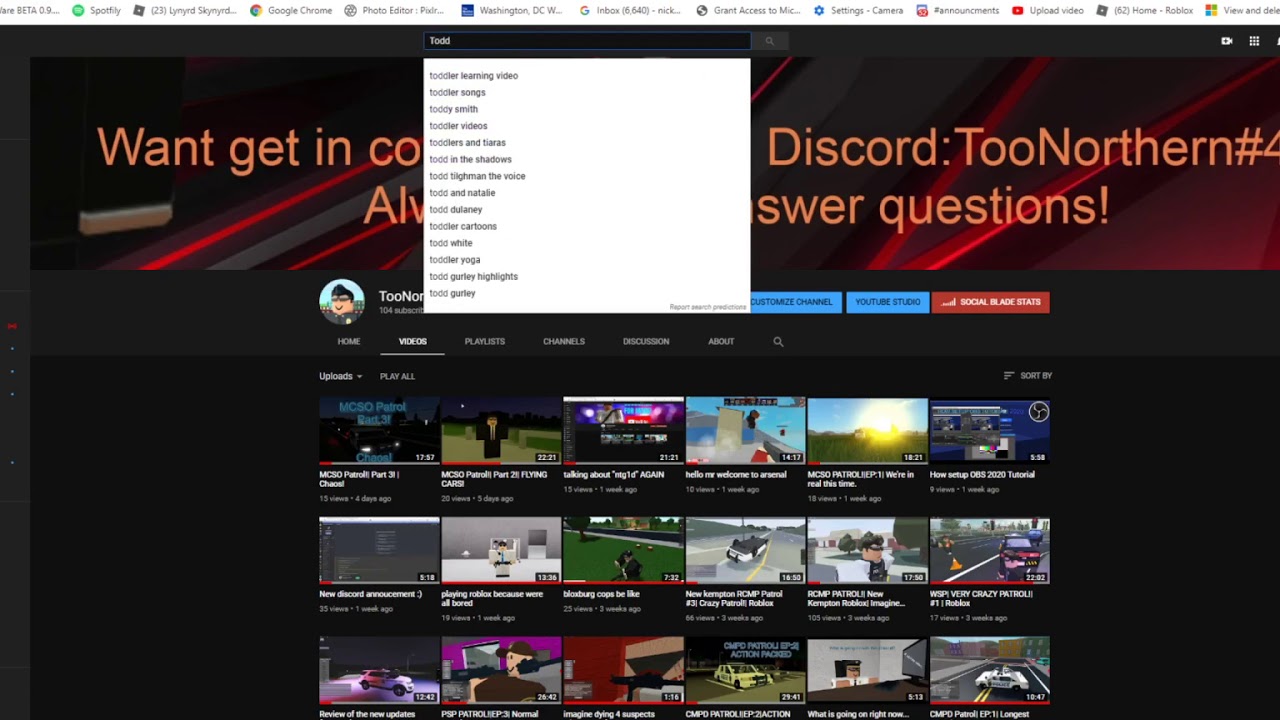Screen dimensions: 1280x720
Task: Open the MCSO Patrol Part 3 Chaos thumbnail
Action: pos(379,431)
